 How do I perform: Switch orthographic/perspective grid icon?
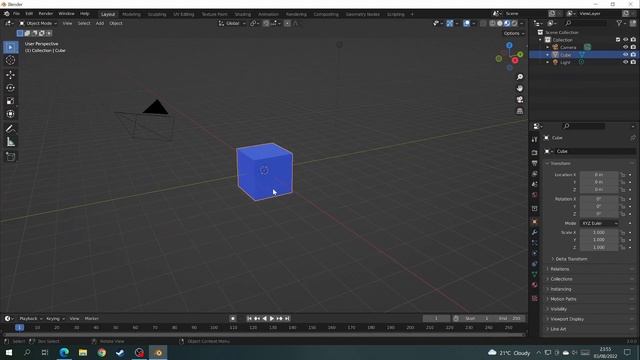pos(520,111)
